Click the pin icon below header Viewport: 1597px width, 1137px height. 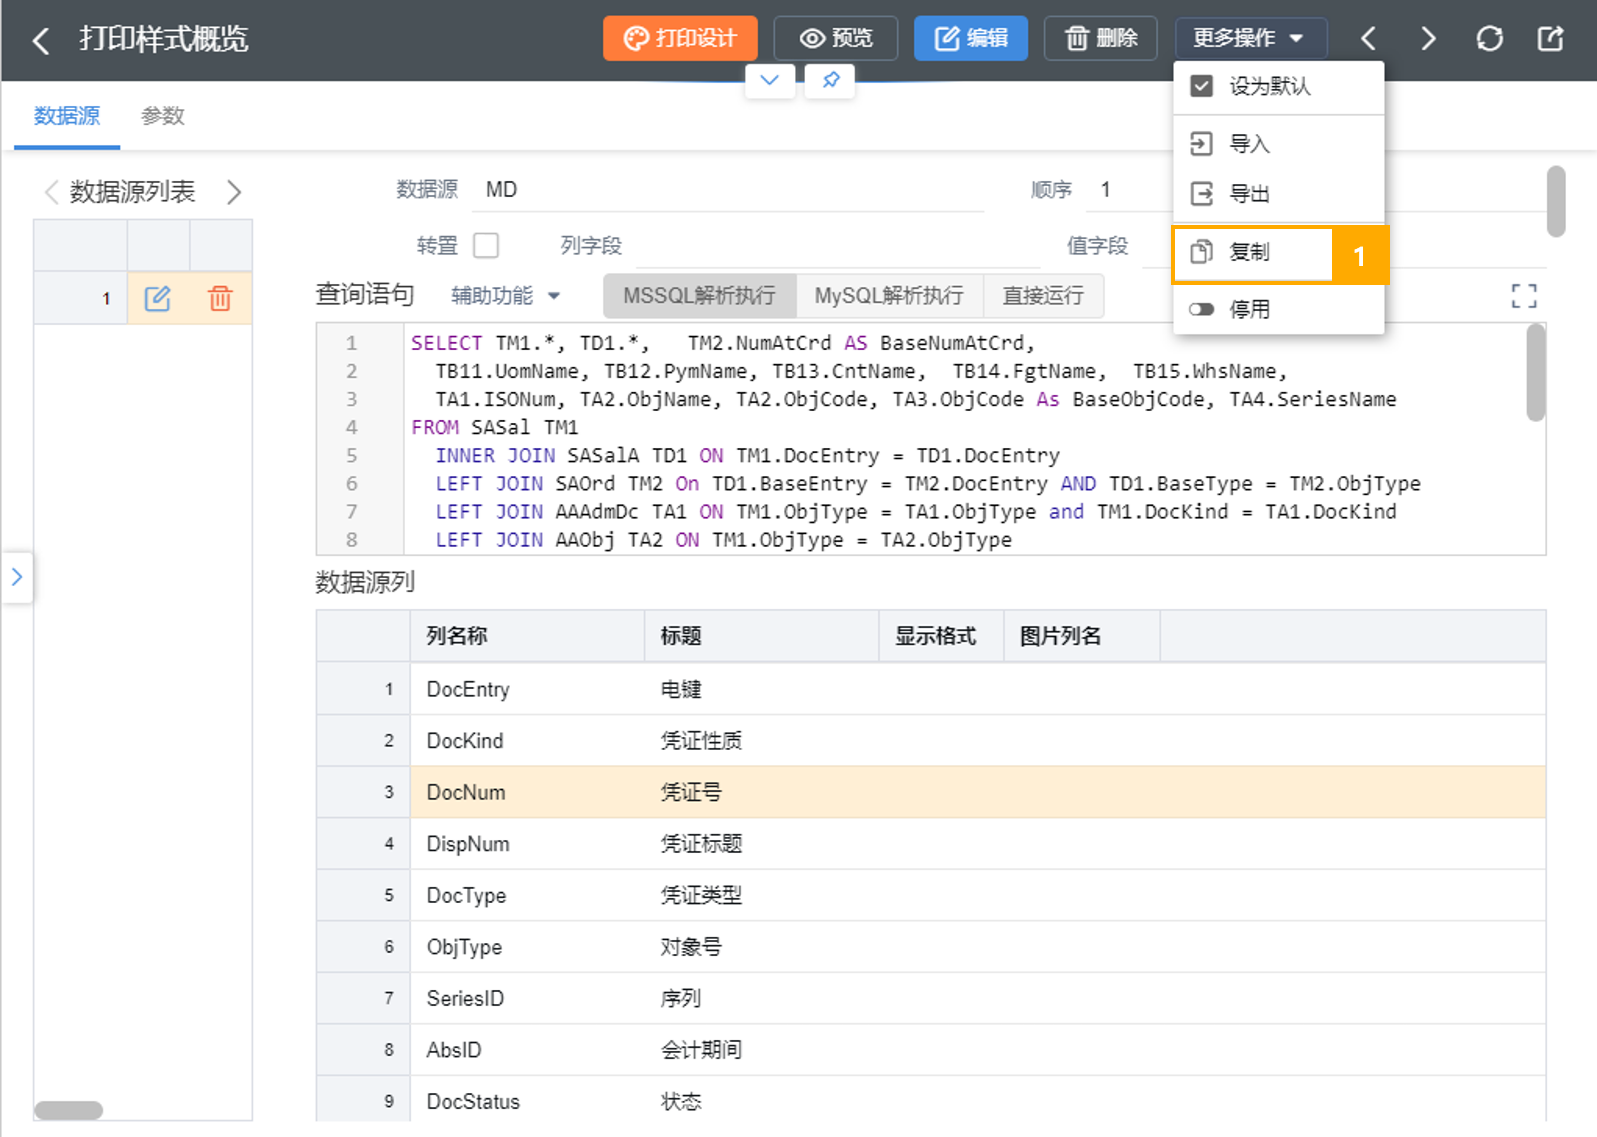pyautogui.click(x=830, y=80)
